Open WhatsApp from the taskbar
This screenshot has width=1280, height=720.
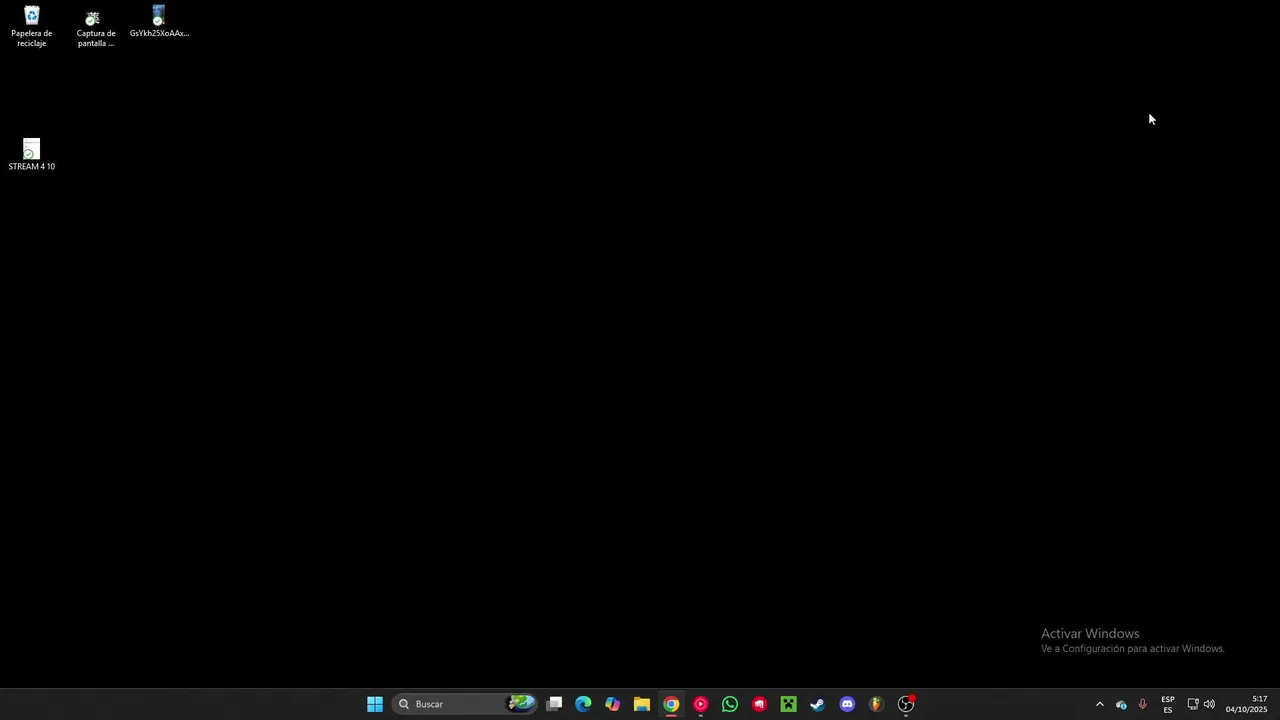(x=730, y=704)
